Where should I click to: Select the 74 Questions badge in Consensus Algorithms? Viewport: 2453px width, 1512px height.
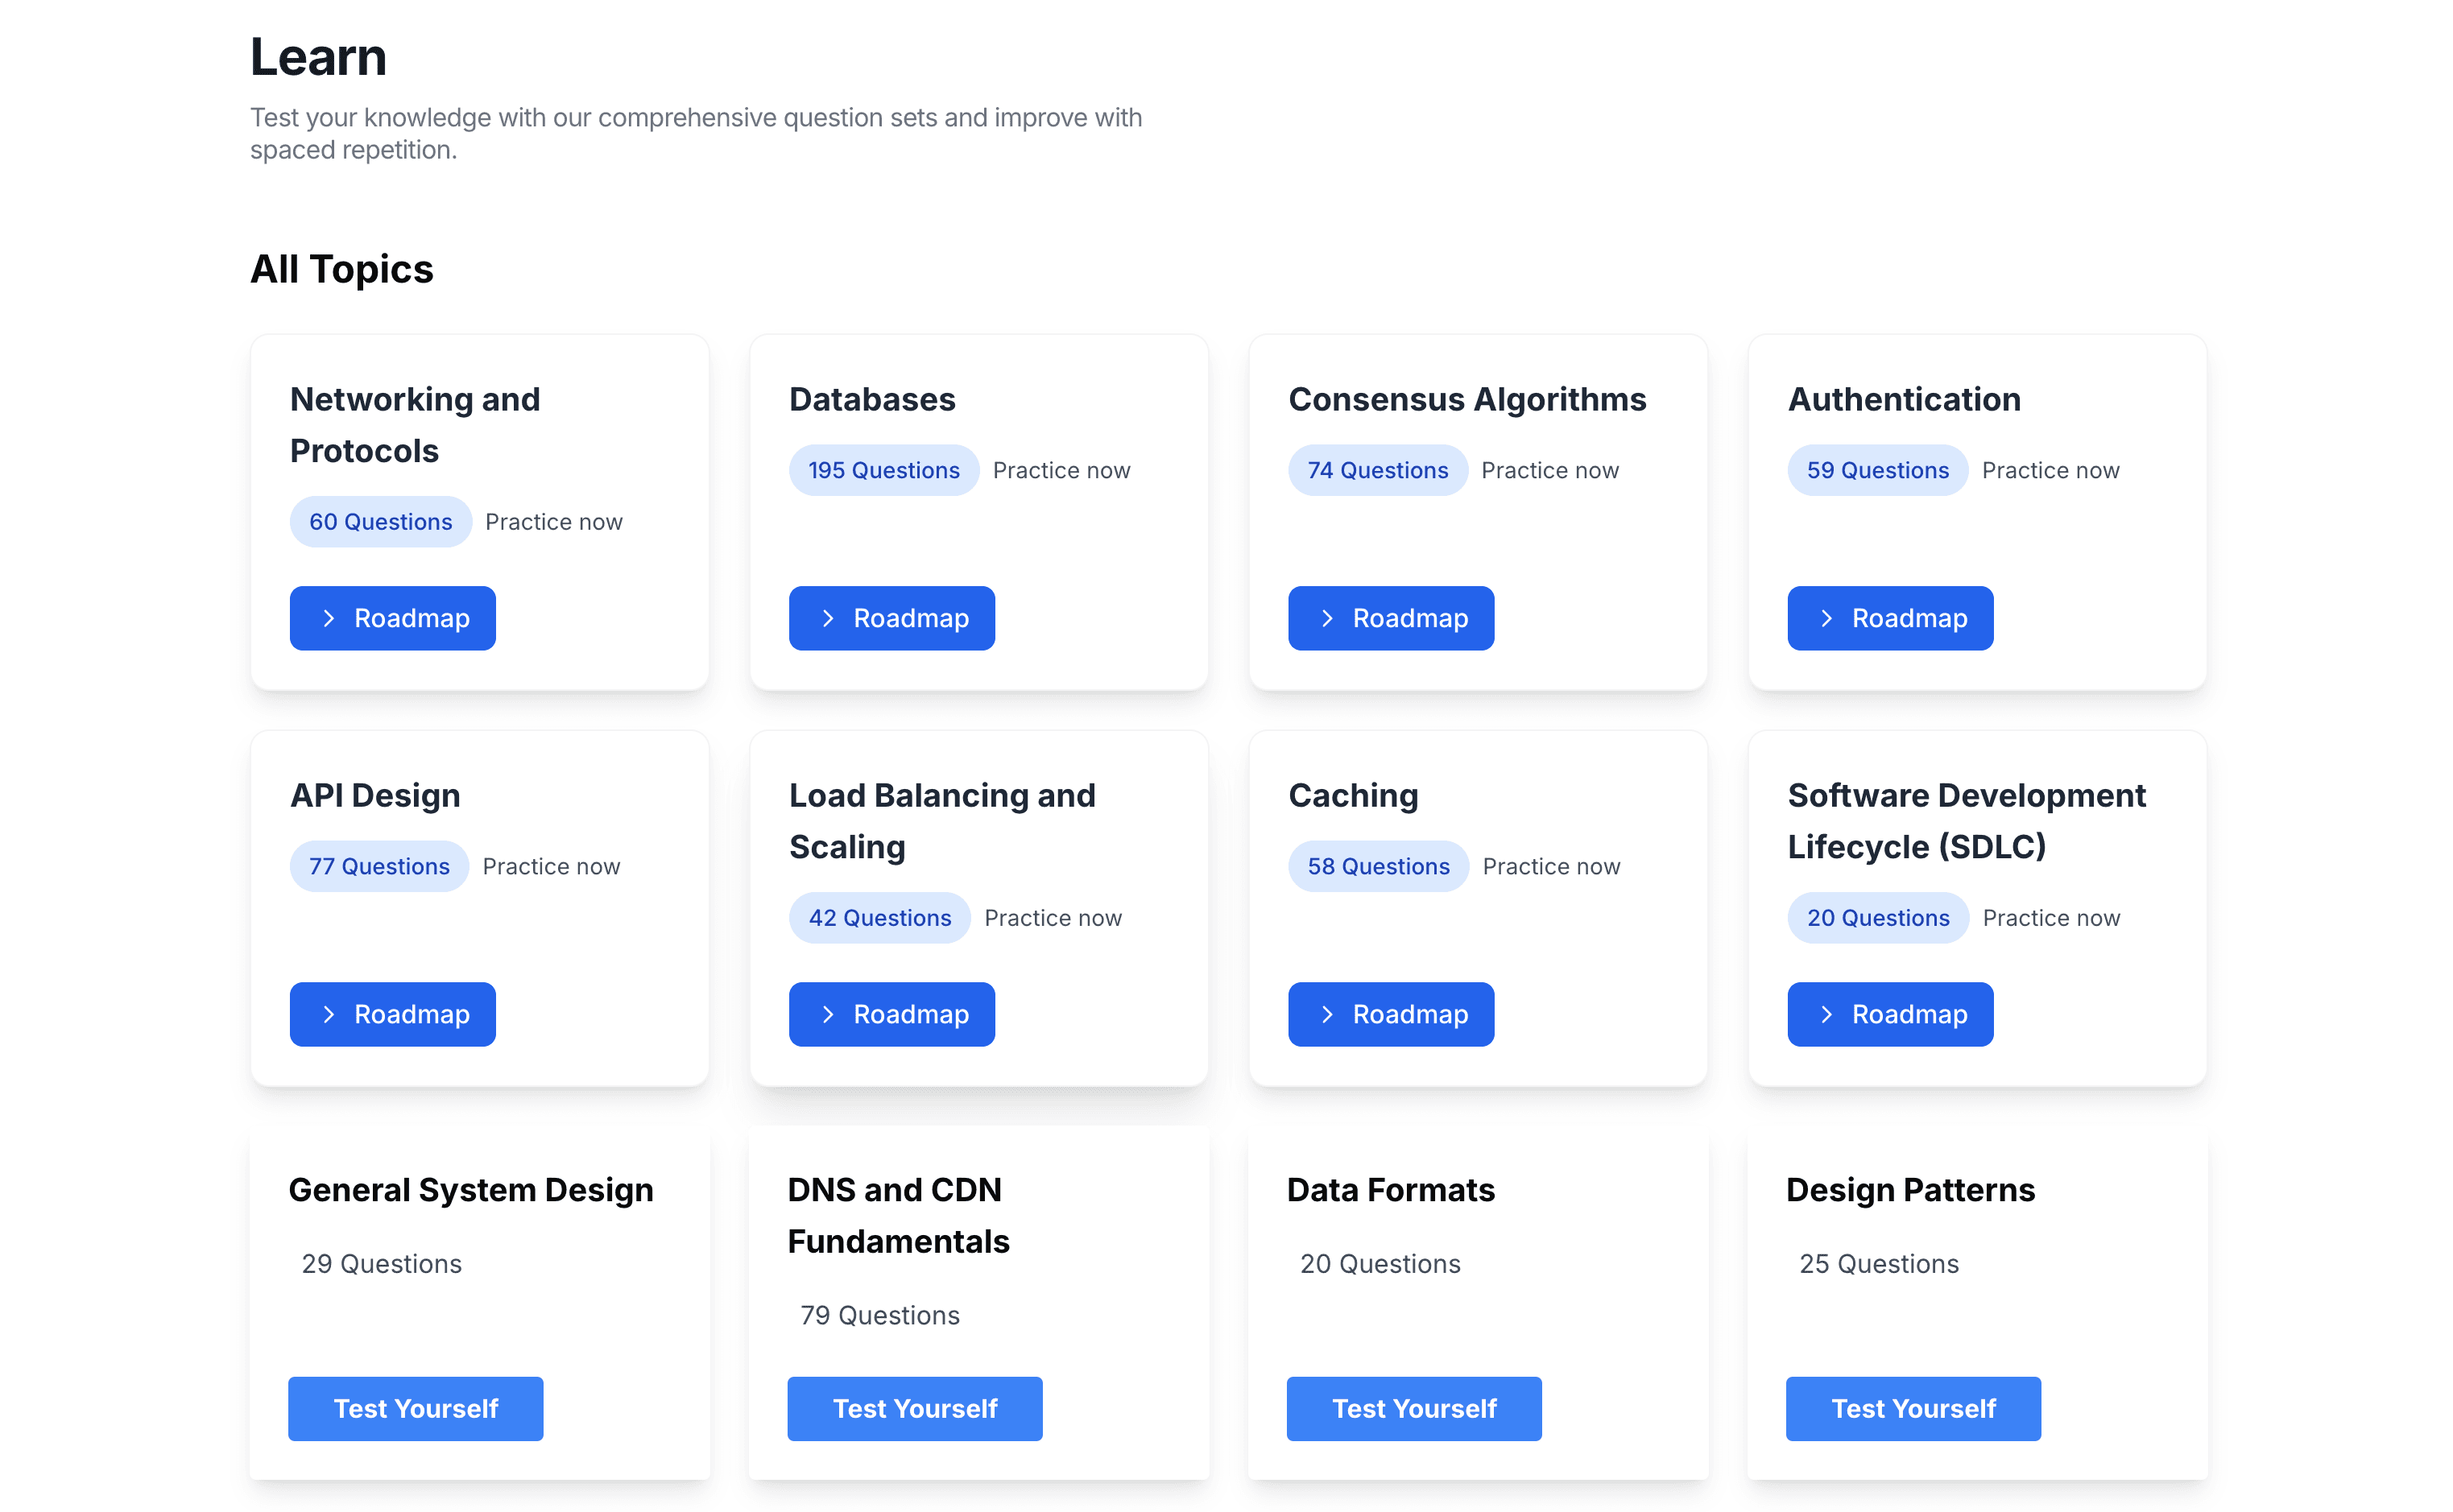point(1377,470)
